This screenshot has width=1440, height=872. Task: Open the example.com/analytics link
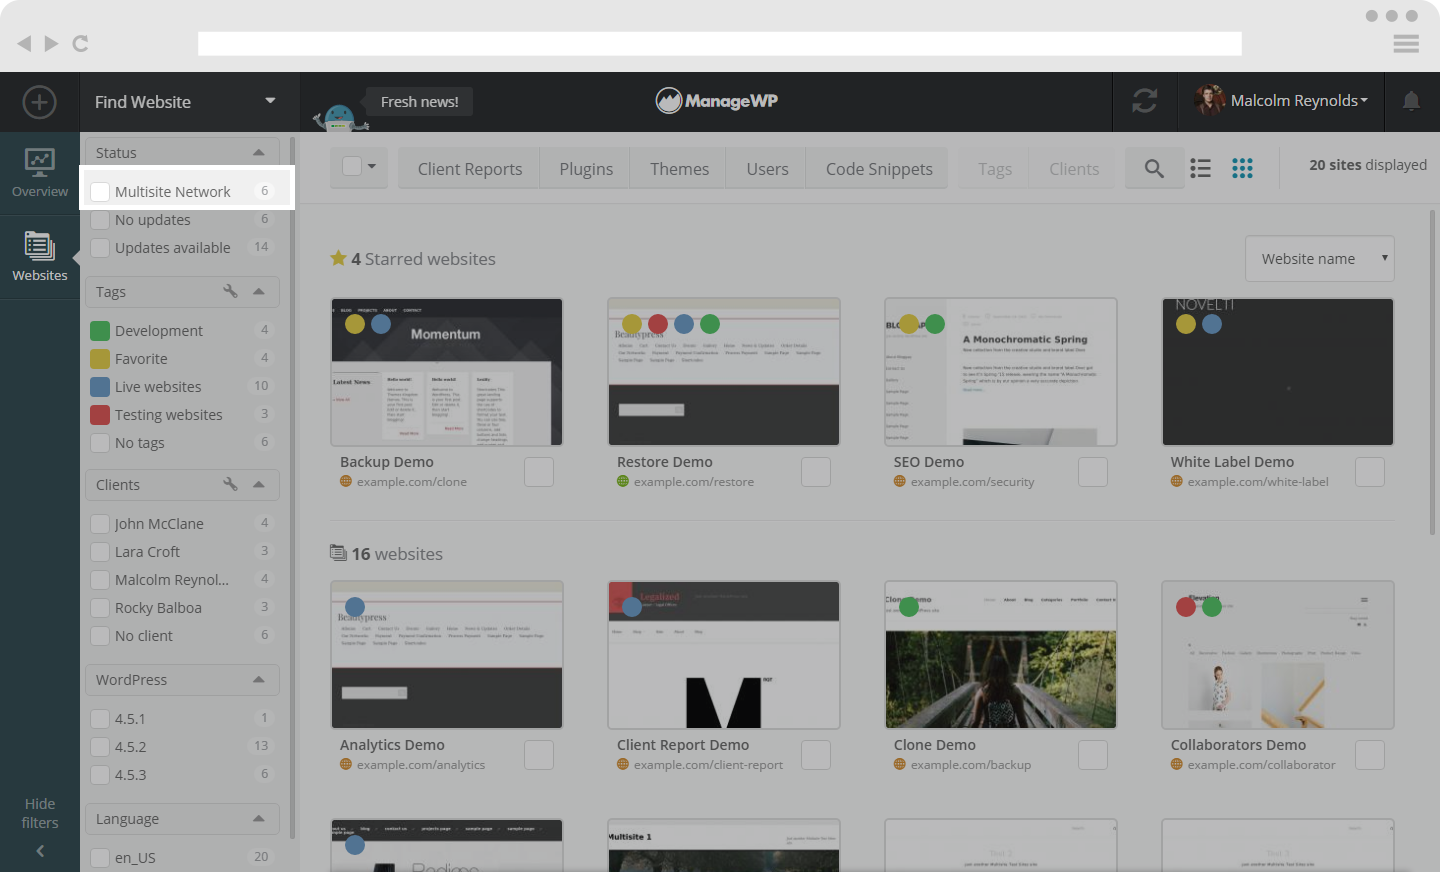[420, 765]
